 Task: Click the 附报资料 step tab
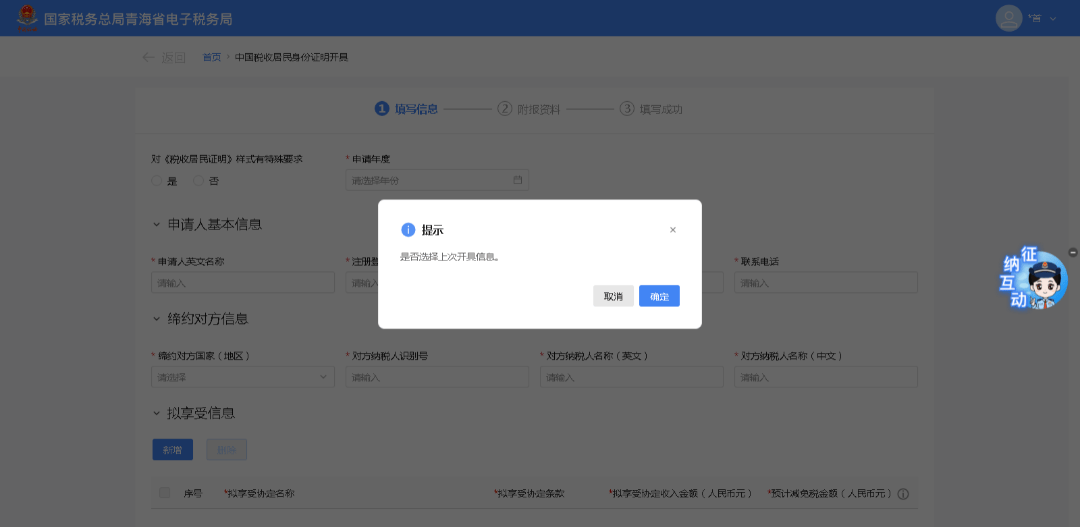pyautogui.click(x=529, y=109)
